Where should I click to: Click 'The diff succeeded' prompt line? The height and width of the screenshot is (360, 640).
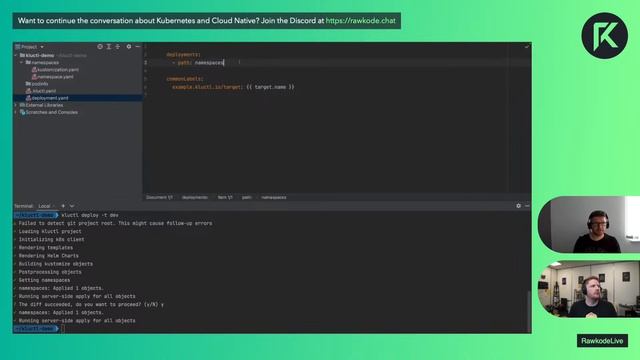tap(91, 304)
